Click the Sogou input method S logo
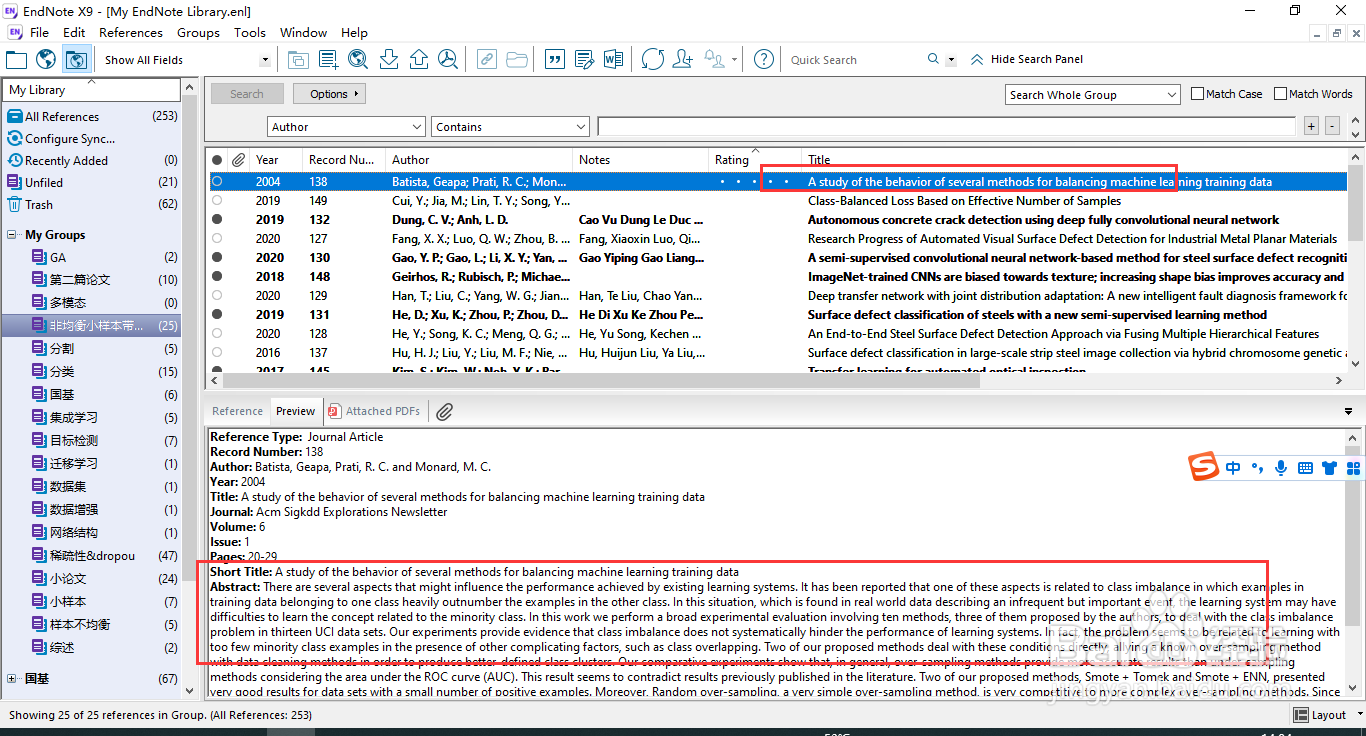This screenshot has height=736, width=1366. [x=1204, y=467]
